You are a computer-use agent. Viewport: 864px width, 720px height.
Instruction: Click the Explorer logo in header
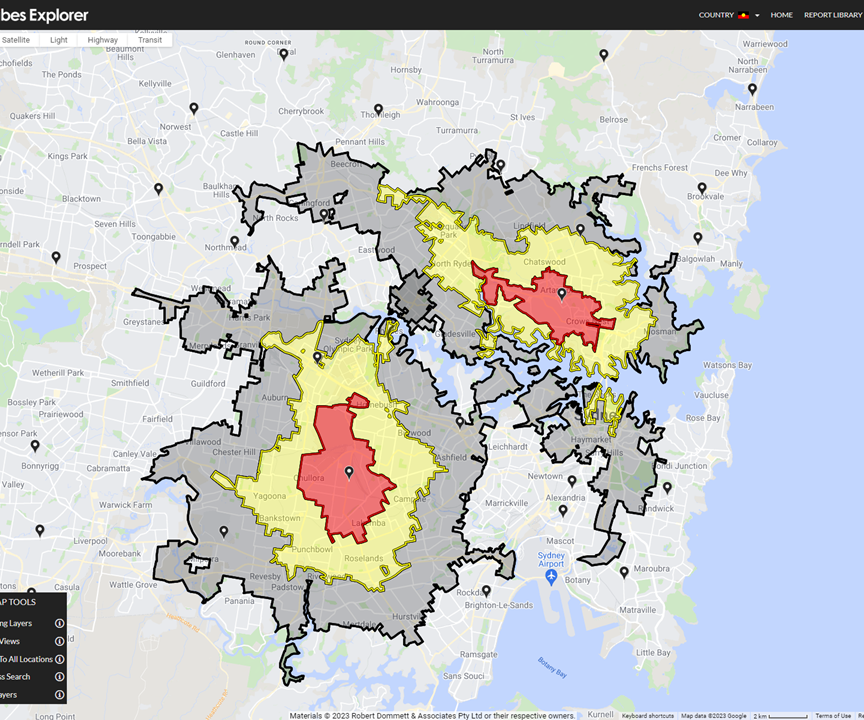click(x=44, y=15)
